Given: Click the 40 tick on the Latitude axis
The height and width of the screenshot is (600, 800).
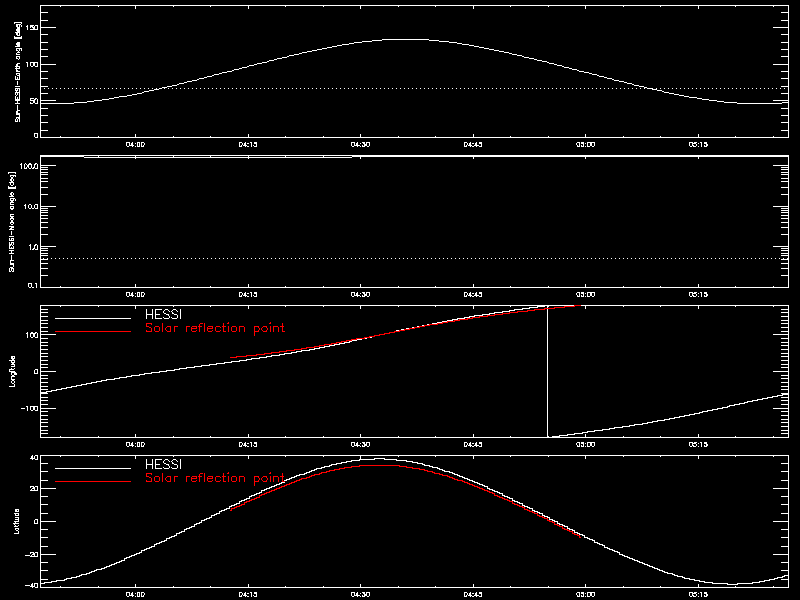Looking at the screenshot, I should [x=34, y=458].
